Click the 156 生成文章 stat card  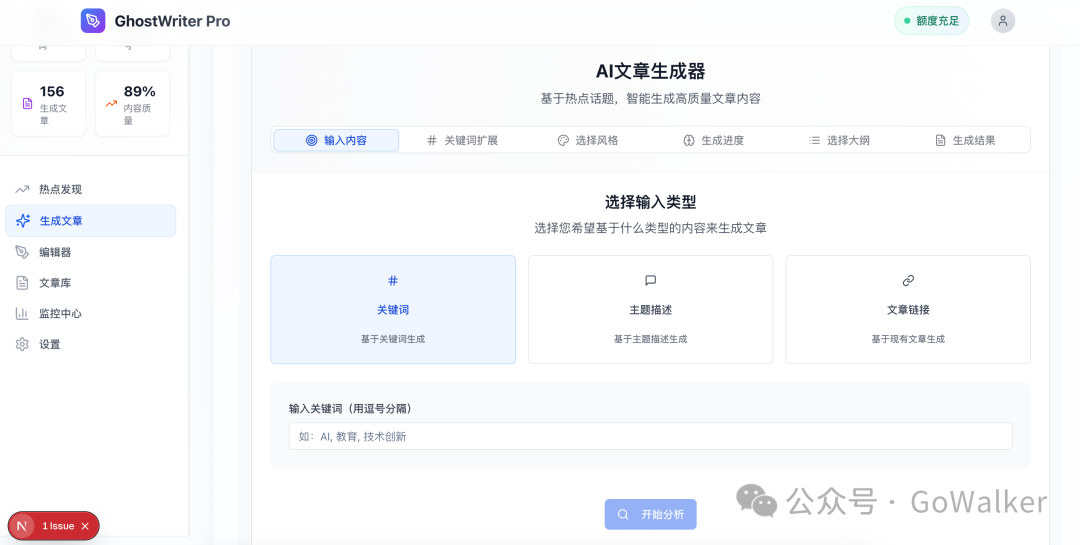click(49, 103)
